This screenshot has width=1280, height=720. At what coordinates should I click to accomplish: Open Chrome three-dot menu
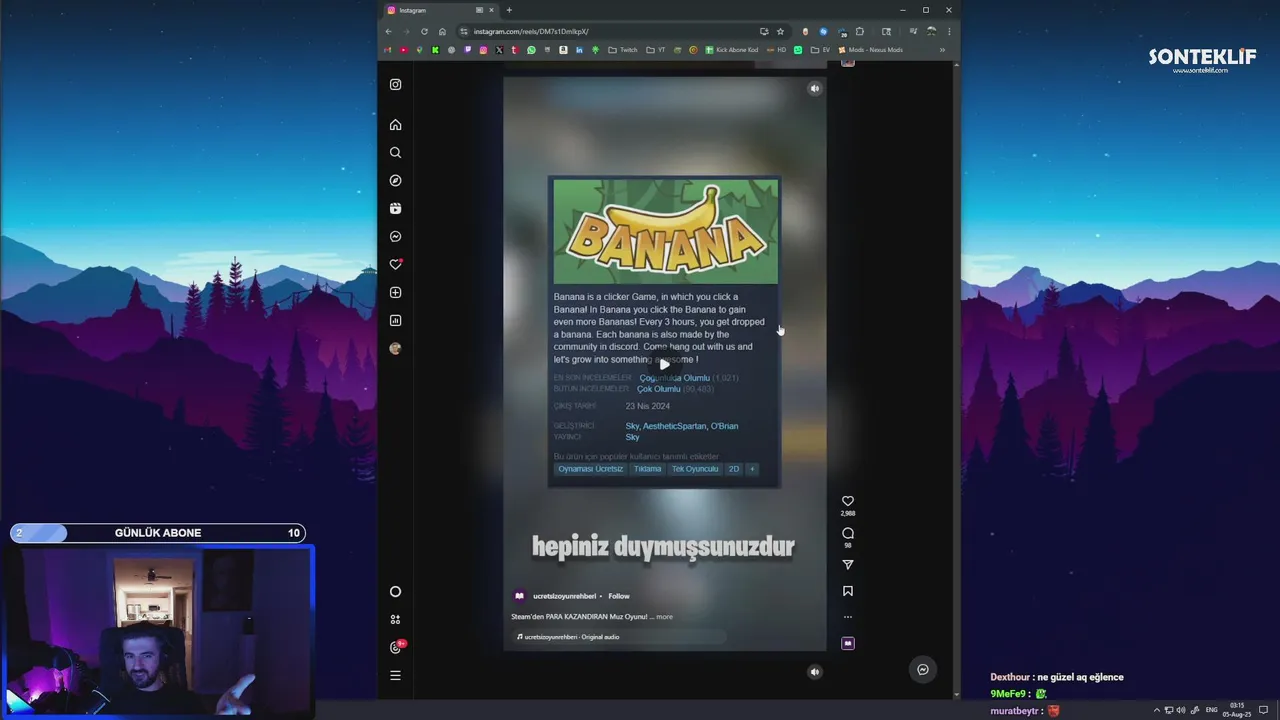(949, 31)
